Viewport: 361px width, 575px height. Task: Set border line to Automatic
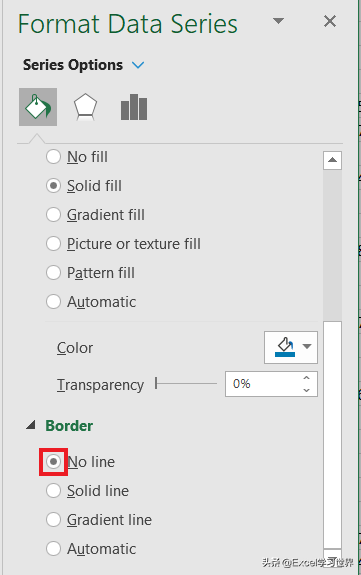91,549
